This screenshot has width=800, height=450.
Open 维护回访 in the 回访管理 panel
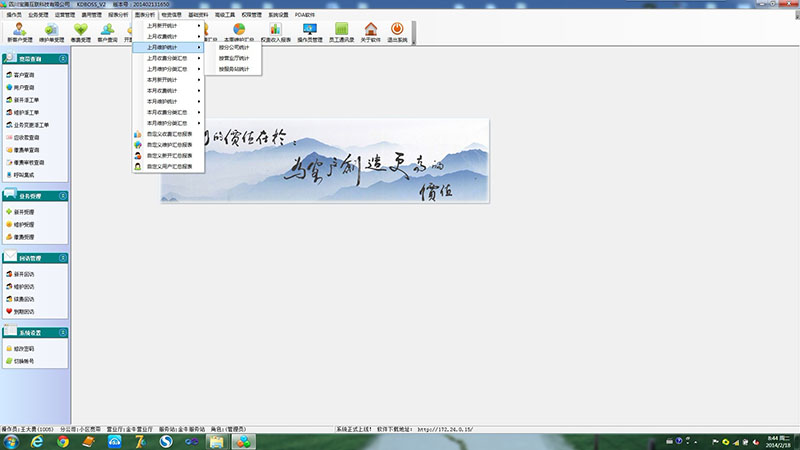(20, 287)
